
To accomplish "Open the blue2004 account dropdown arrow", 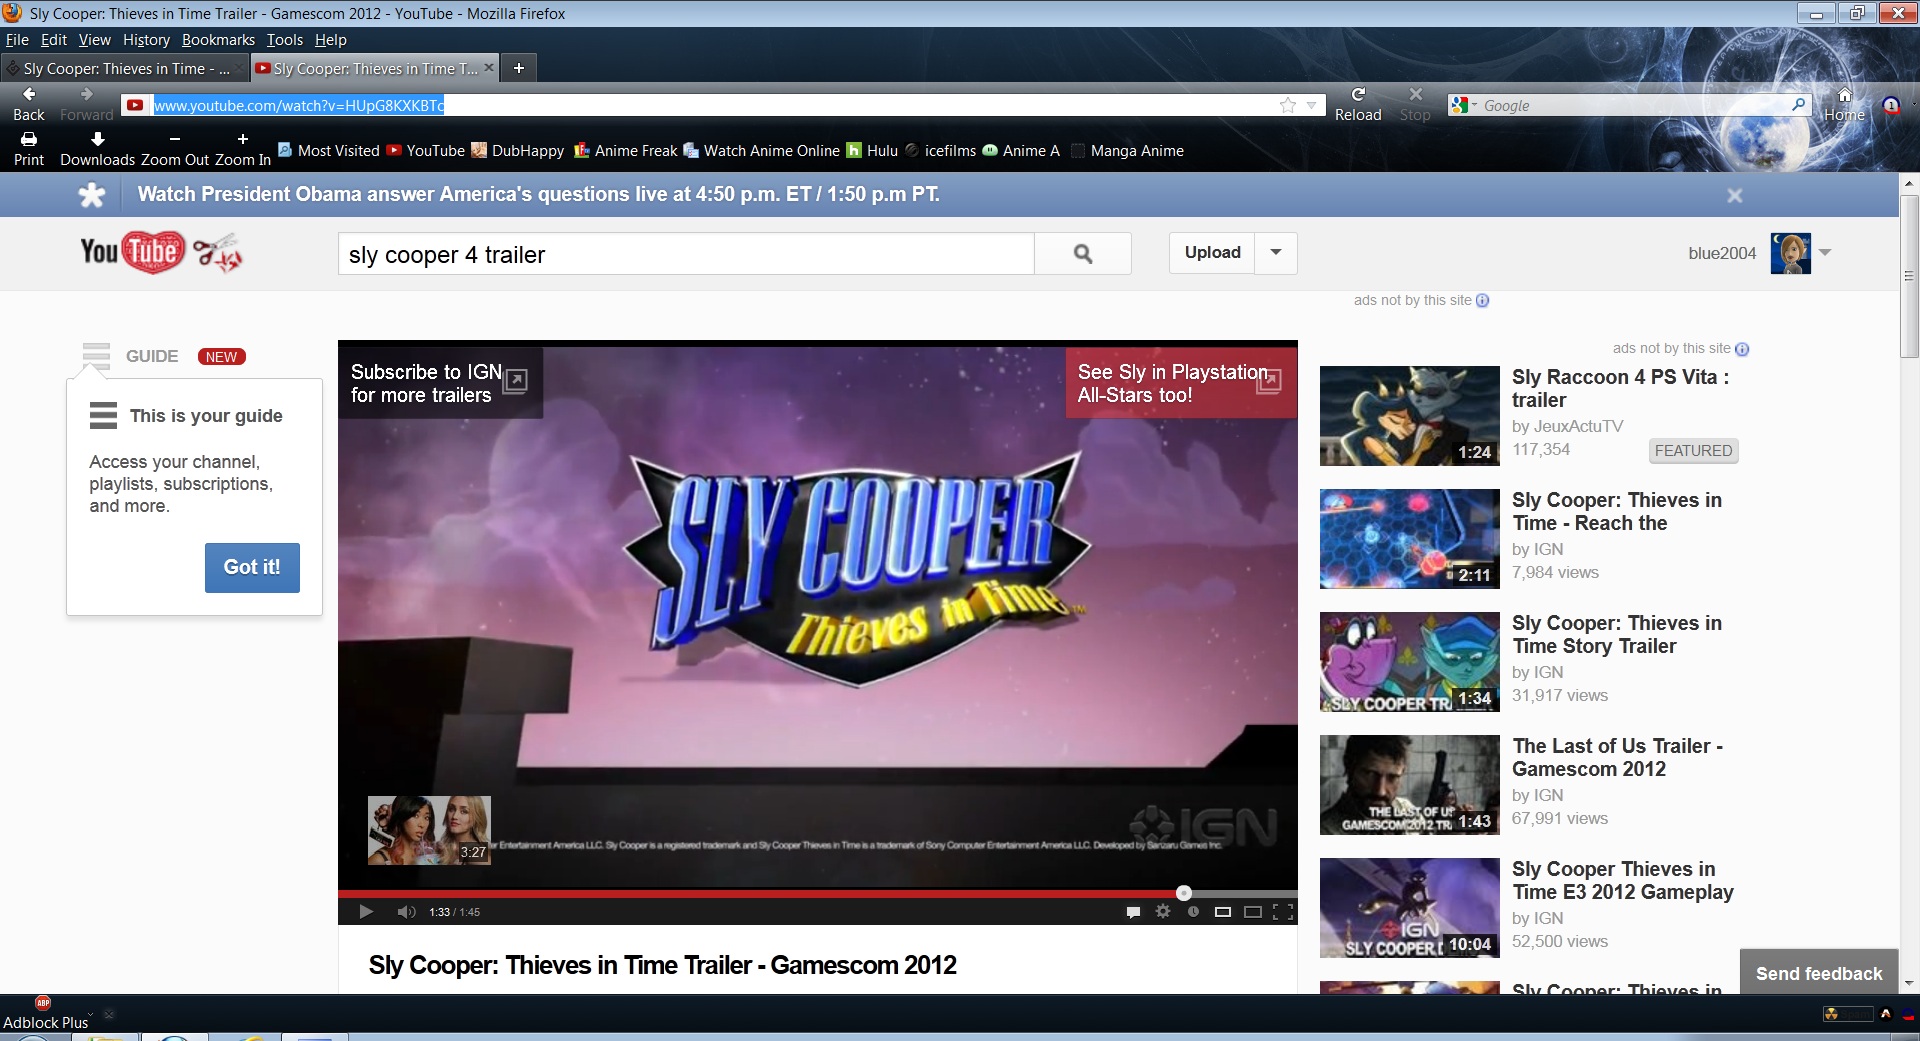I will (1826, 253).
